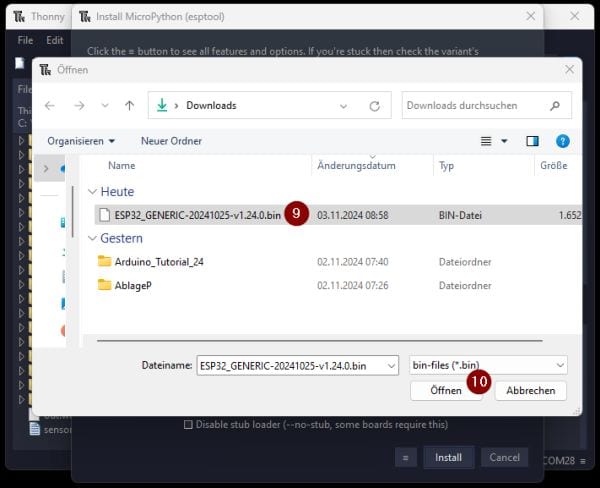Click the Abbrechen button

pyautogui.click(x=530, y=391)
